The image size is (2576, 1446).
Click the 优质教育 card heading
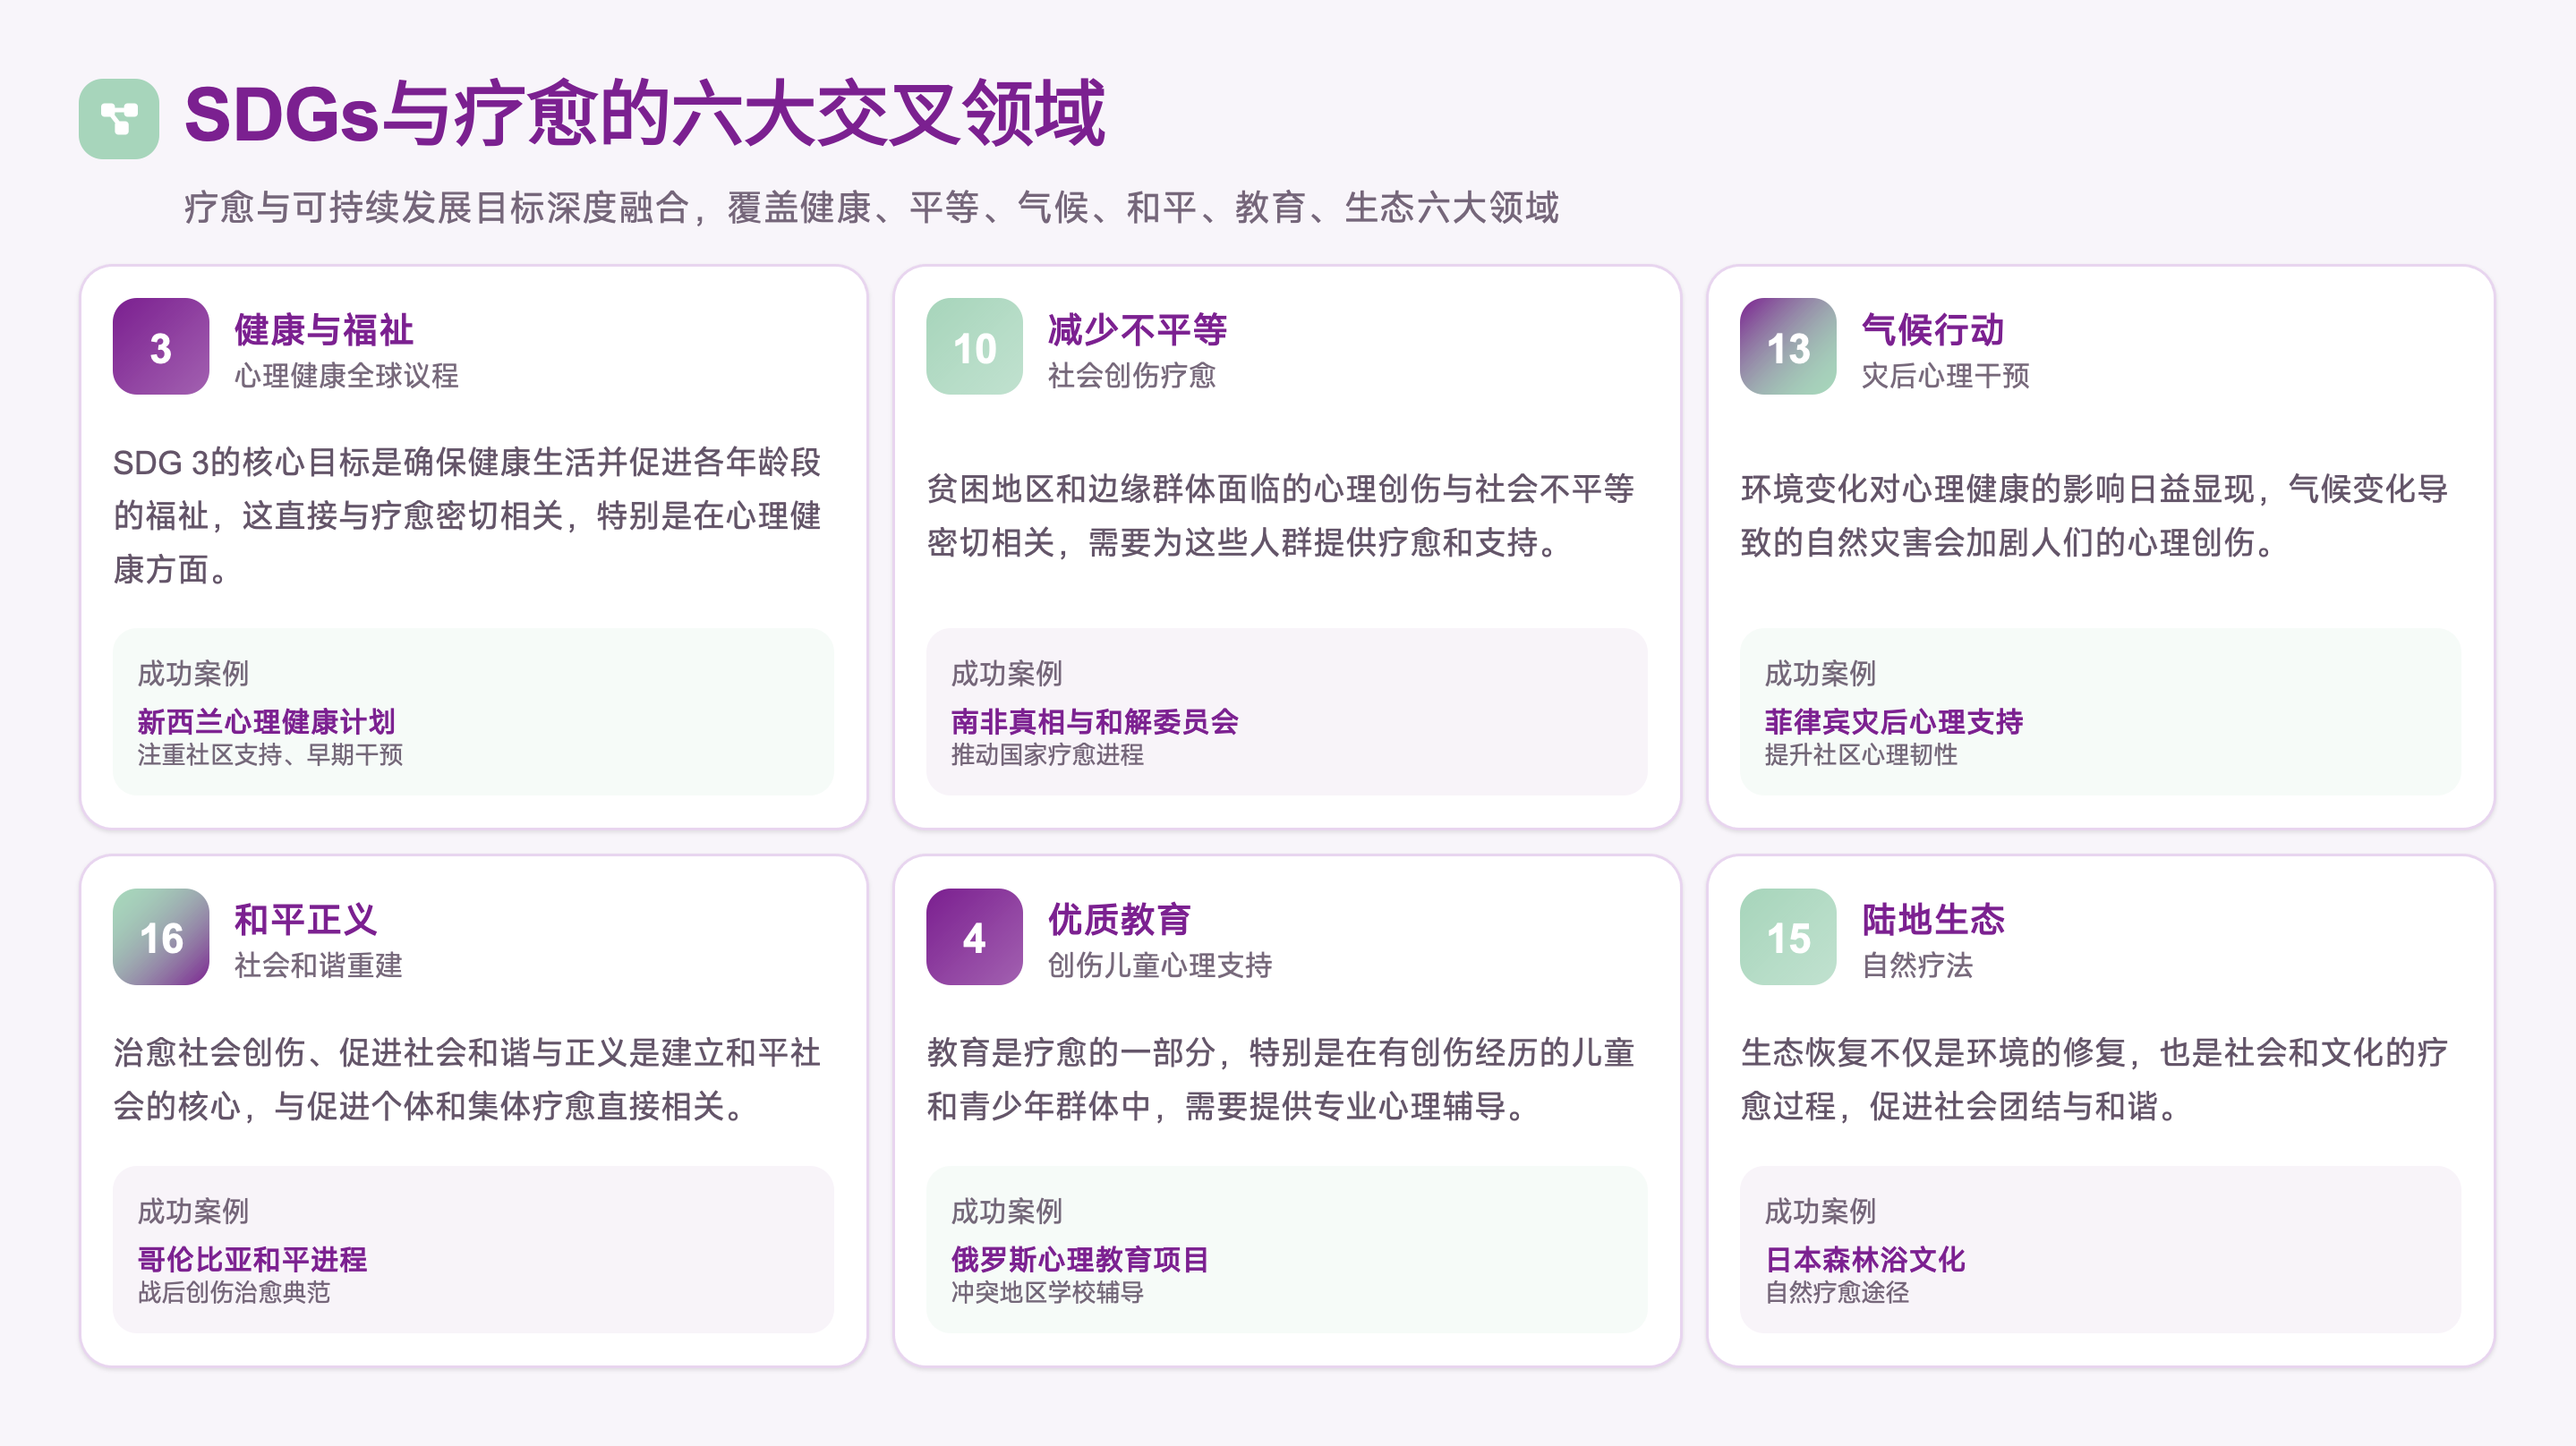[1119, 919]
